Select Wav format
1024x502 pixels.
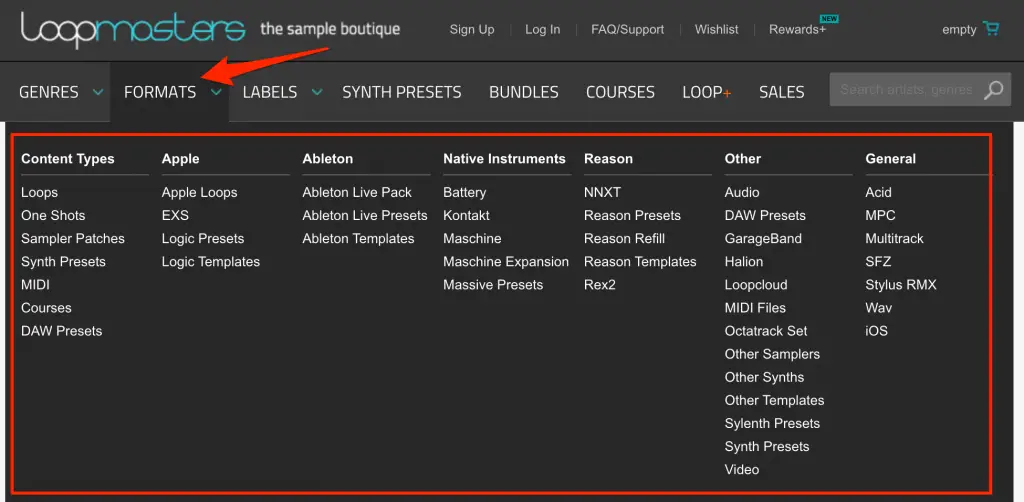pyautogui.click(x=878, y=308)
